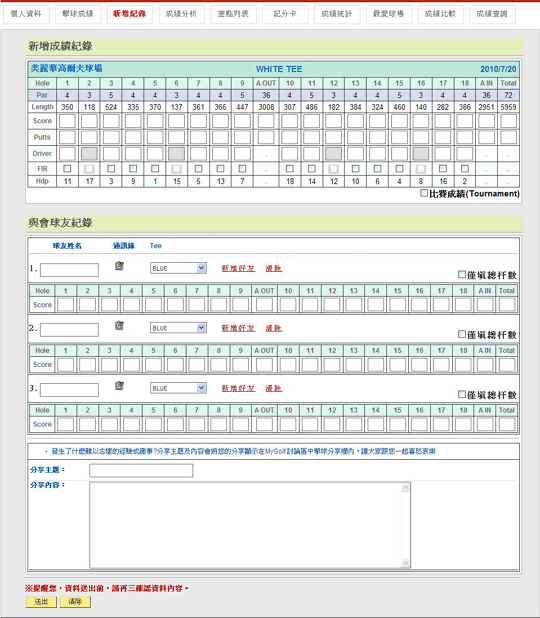Open 成績查詢 tab

pyautogui.click(x=492, y=14)
